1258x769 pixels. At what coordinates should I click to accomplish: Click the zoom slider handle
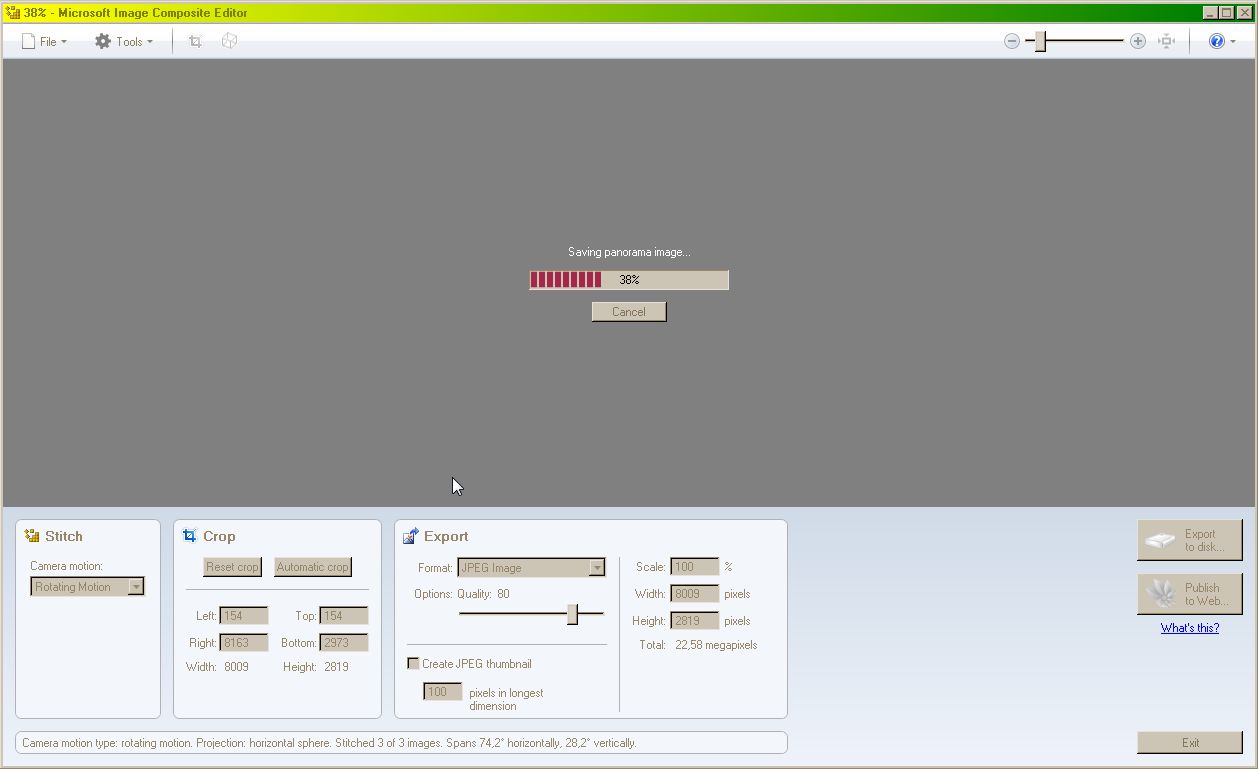pyautogui.click(x=1040, y=41)
